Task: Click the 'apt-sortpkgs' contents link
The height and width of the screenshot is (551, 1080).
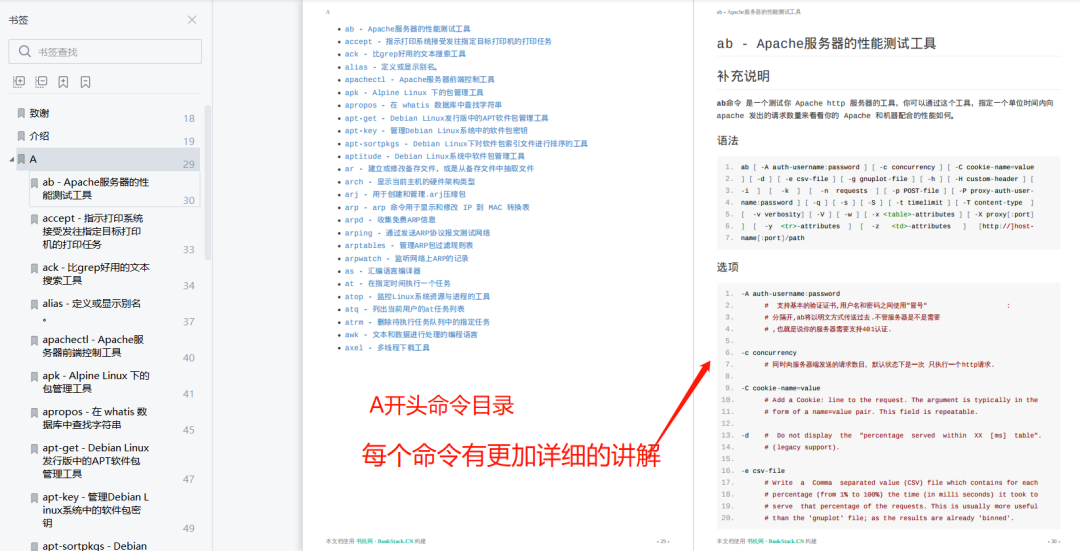Action: point(466,143)
